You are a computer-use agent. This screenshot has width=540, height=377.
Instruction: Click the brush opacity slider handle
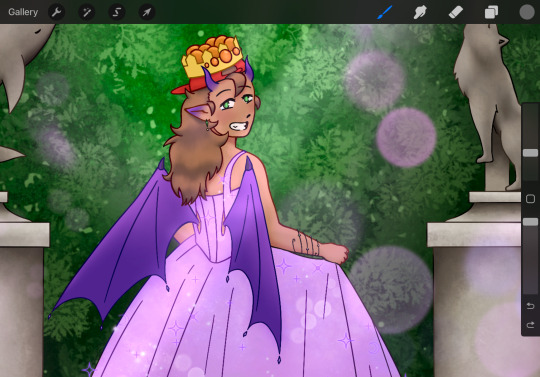[x=530, y=222]
